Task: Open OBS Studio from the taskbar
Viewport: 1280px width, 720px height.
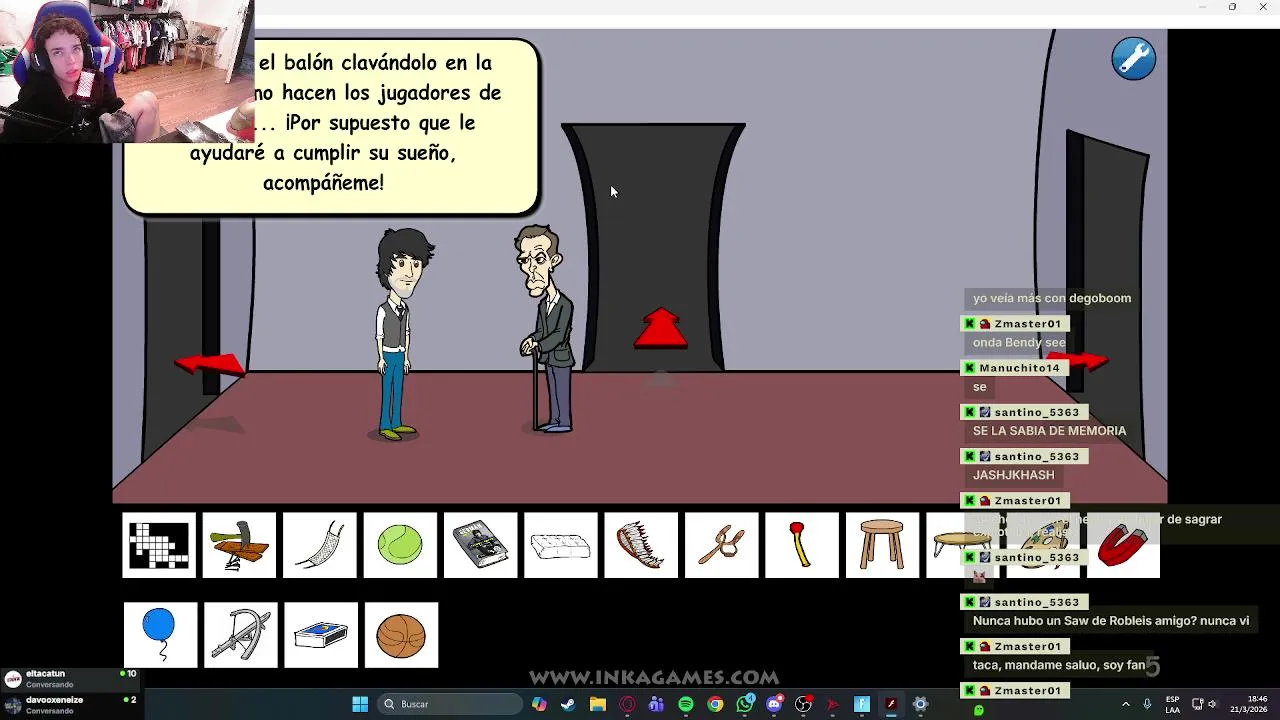Action: tap(803, 704)
